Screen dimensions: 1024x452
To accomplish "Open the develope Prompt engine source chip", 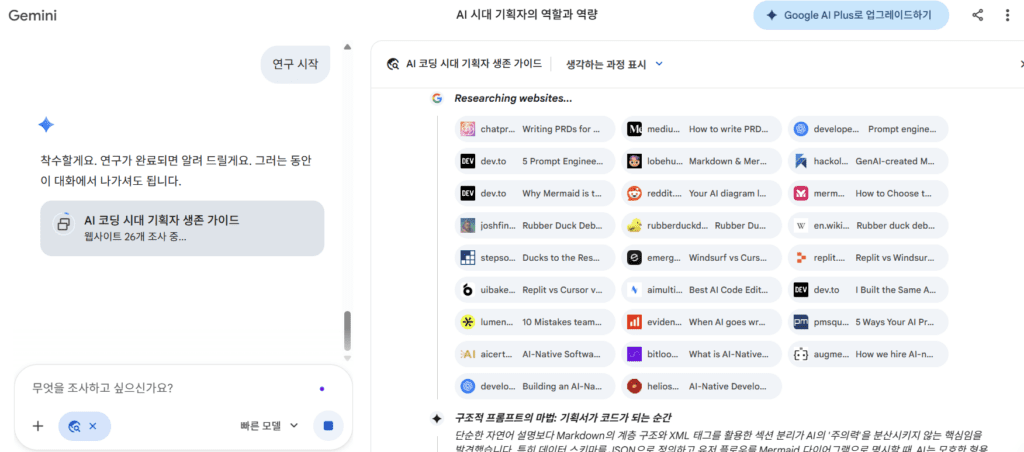I will point(868,129).
